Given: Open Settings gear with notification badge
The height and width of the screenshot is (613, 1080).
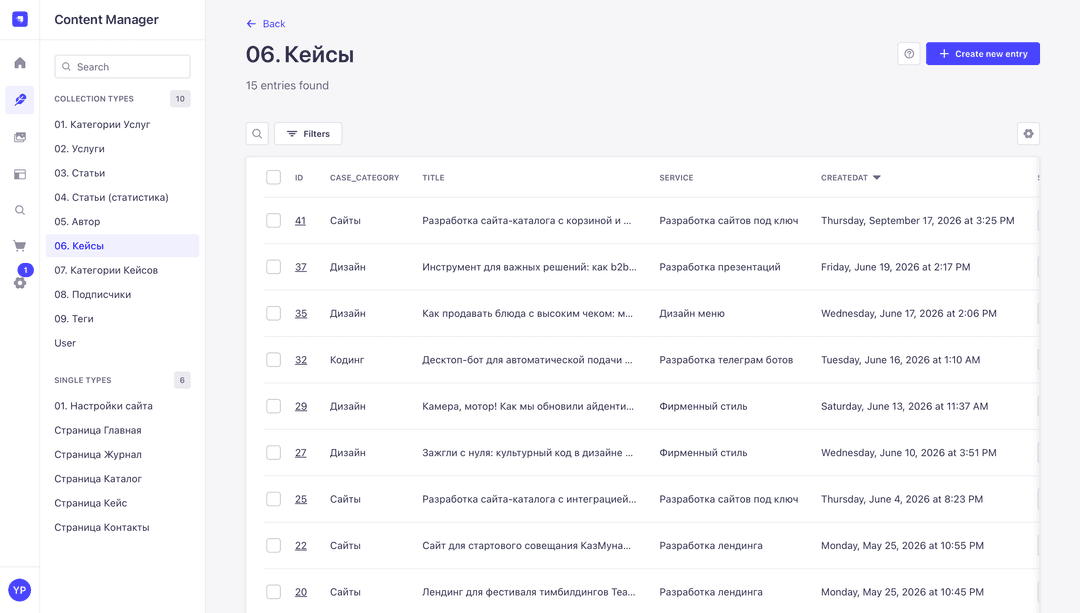Looking at the screenshot, I should coord(20,282).
